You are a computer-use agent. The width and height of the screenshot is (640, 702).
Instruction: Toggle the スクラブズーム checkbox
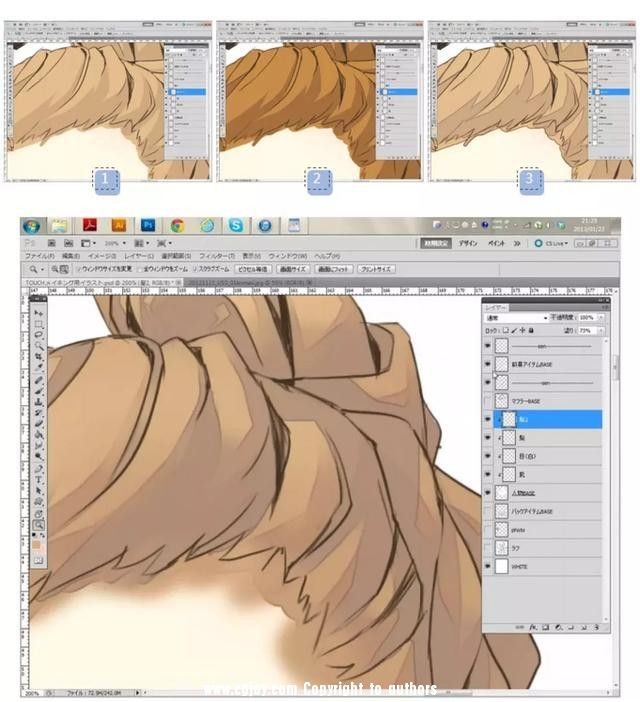[x=196, y=269]
